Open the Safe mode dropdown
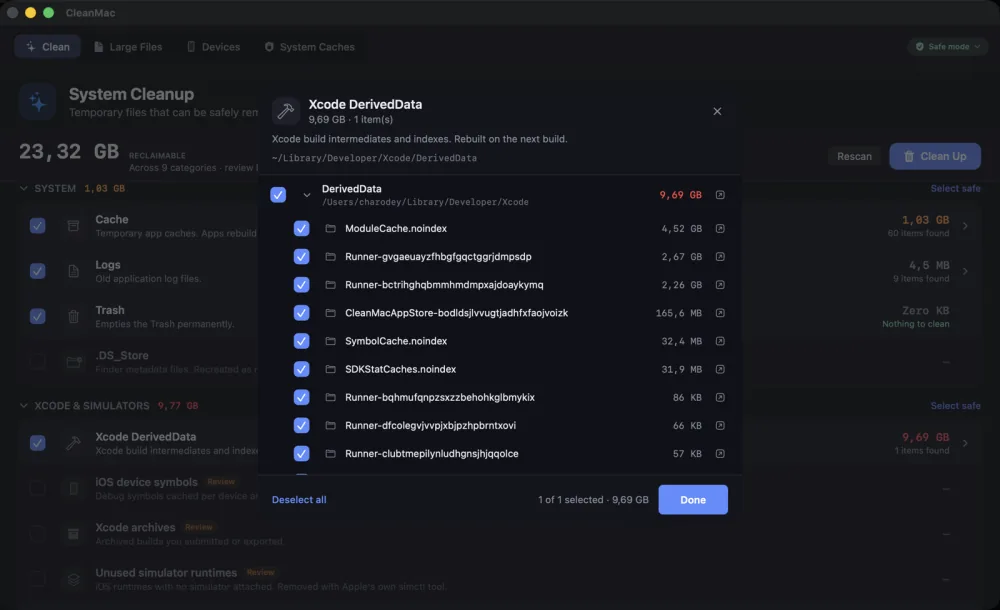This screenshot has width=1000, height=610. 948,47
